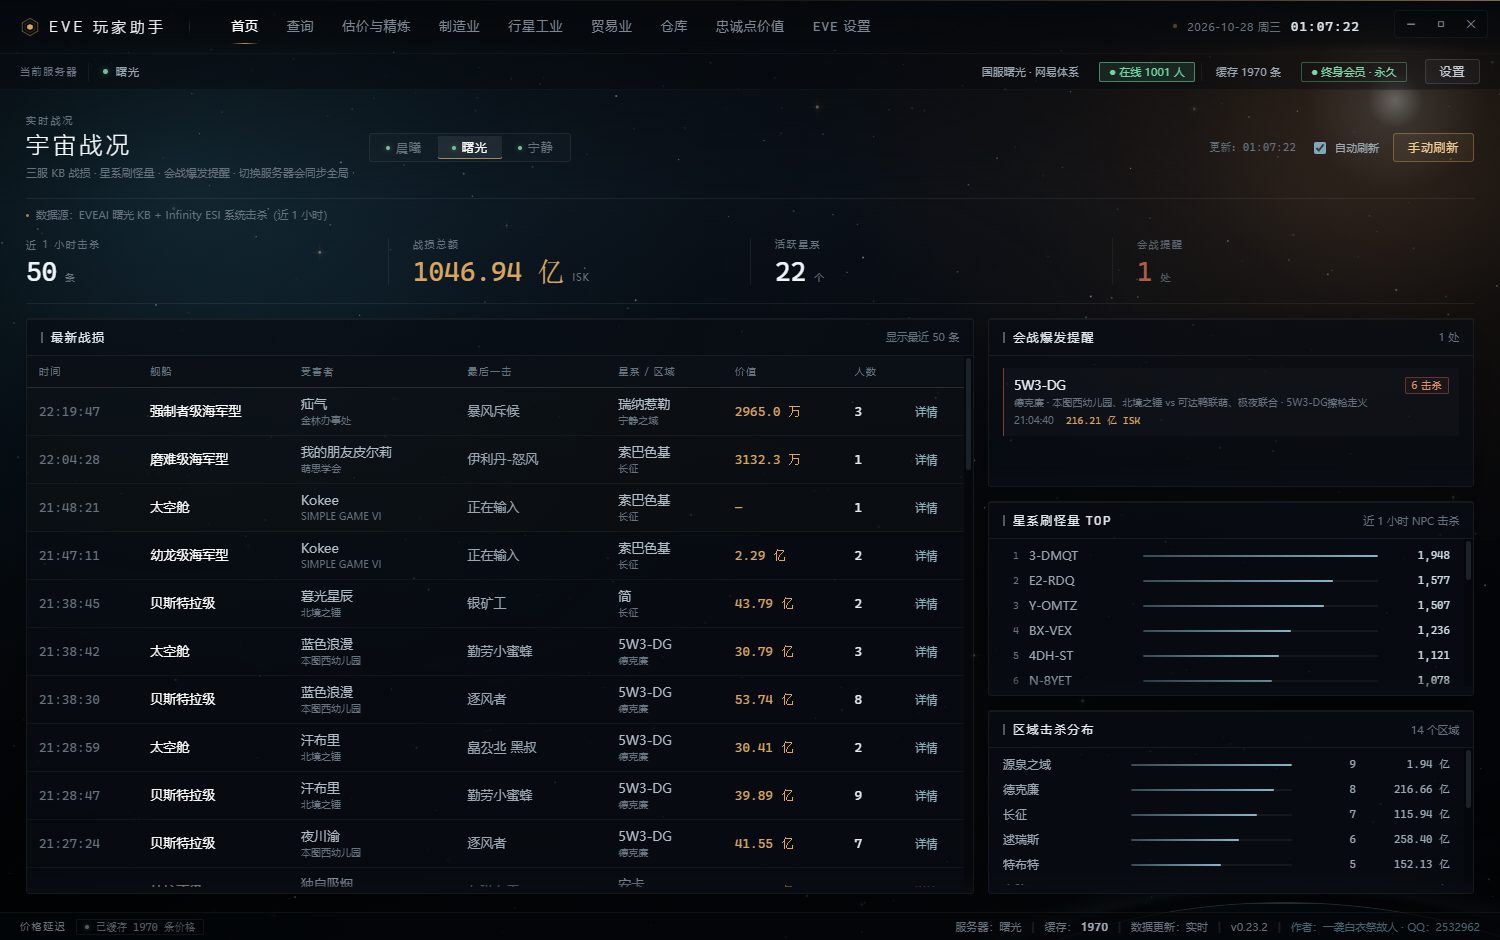Open 详情 for the 21:38:42 row
Viewport: 1500px width, 940px height.
pos(926,652)
